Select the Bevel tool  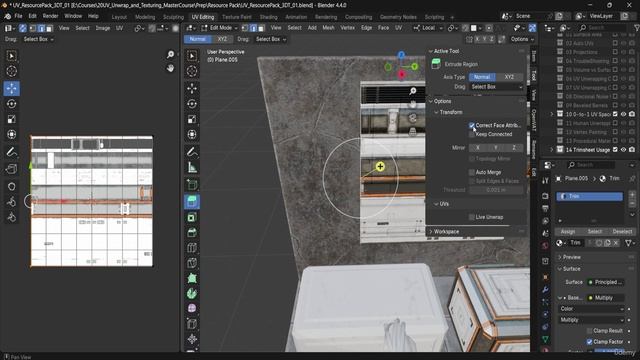click(192, 233)
